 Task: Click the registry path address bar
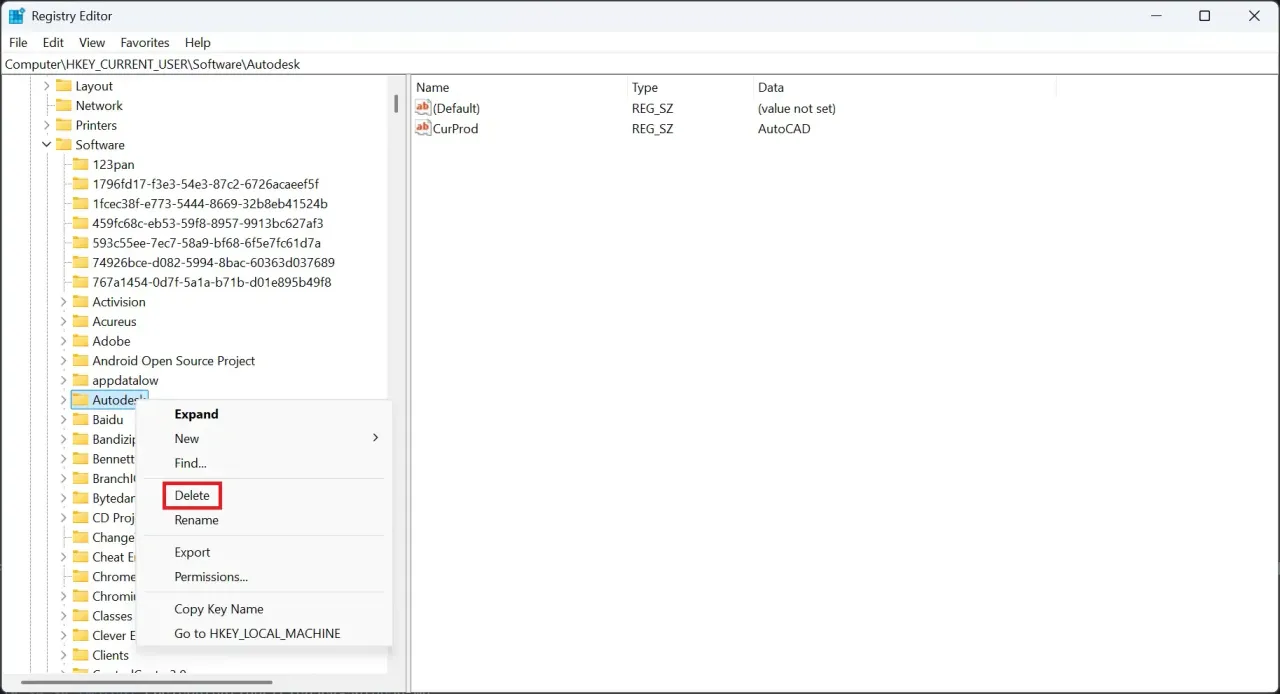(x=640, y=64)
